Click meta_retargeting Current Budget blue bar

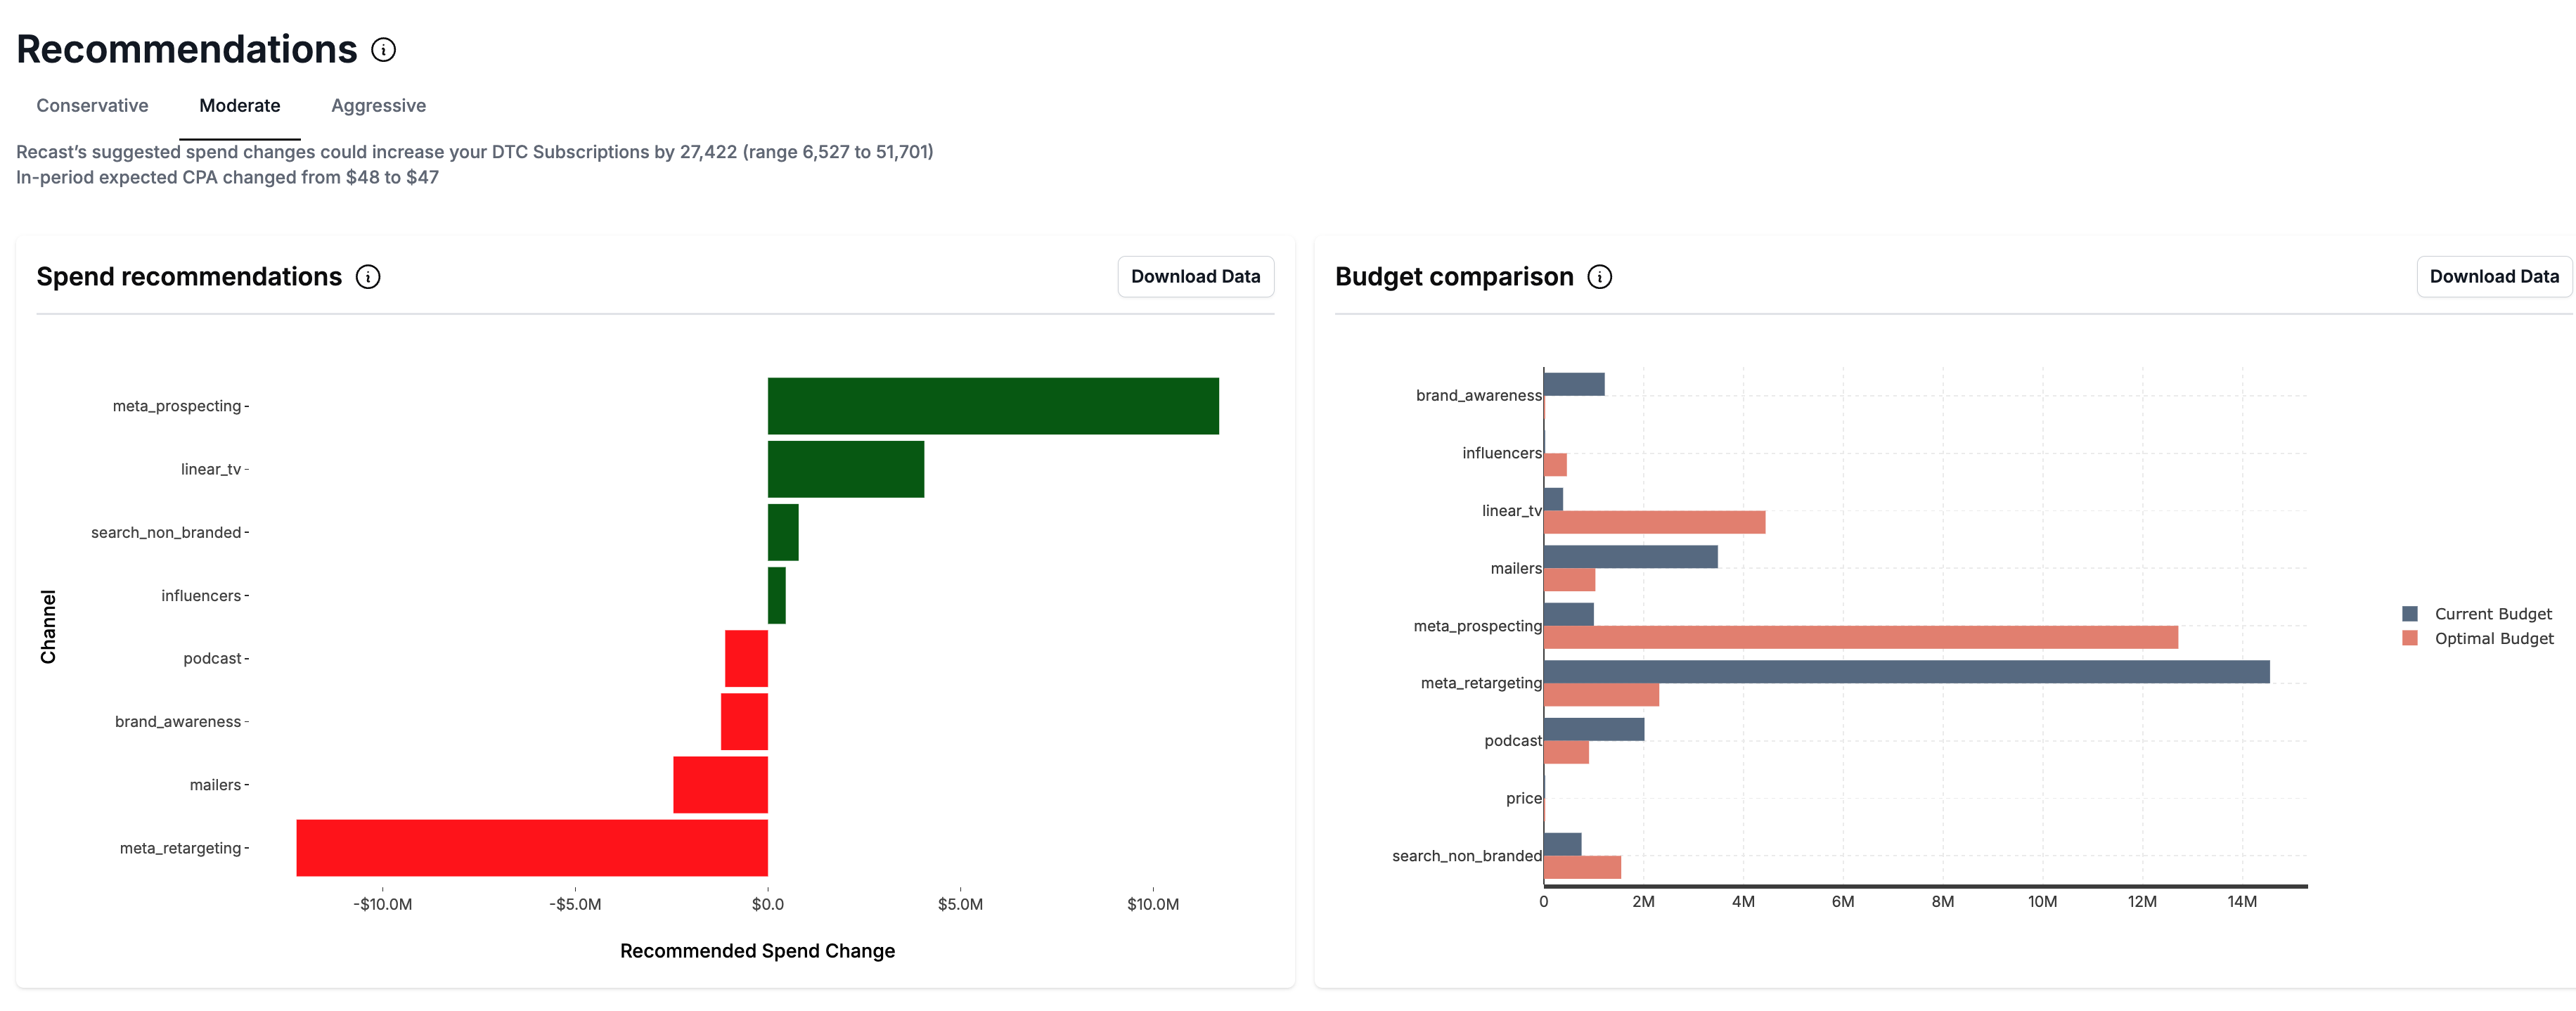tap(1905, 672)
